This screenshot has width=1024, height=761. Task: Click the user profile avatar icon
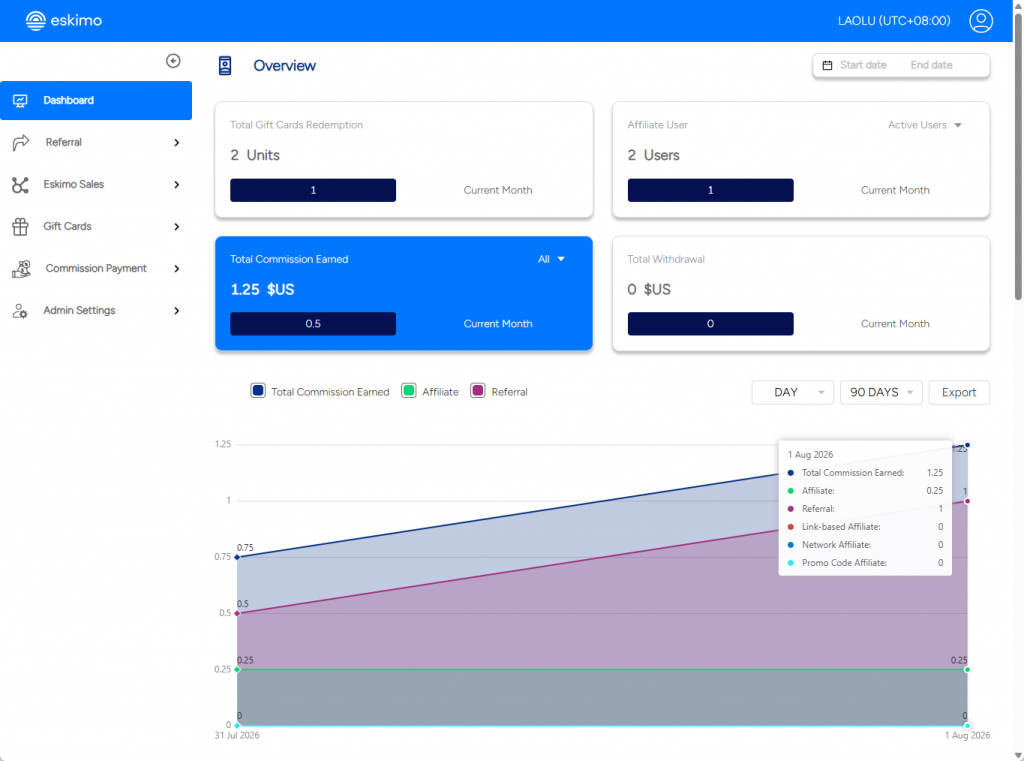[x=980, y=21]
